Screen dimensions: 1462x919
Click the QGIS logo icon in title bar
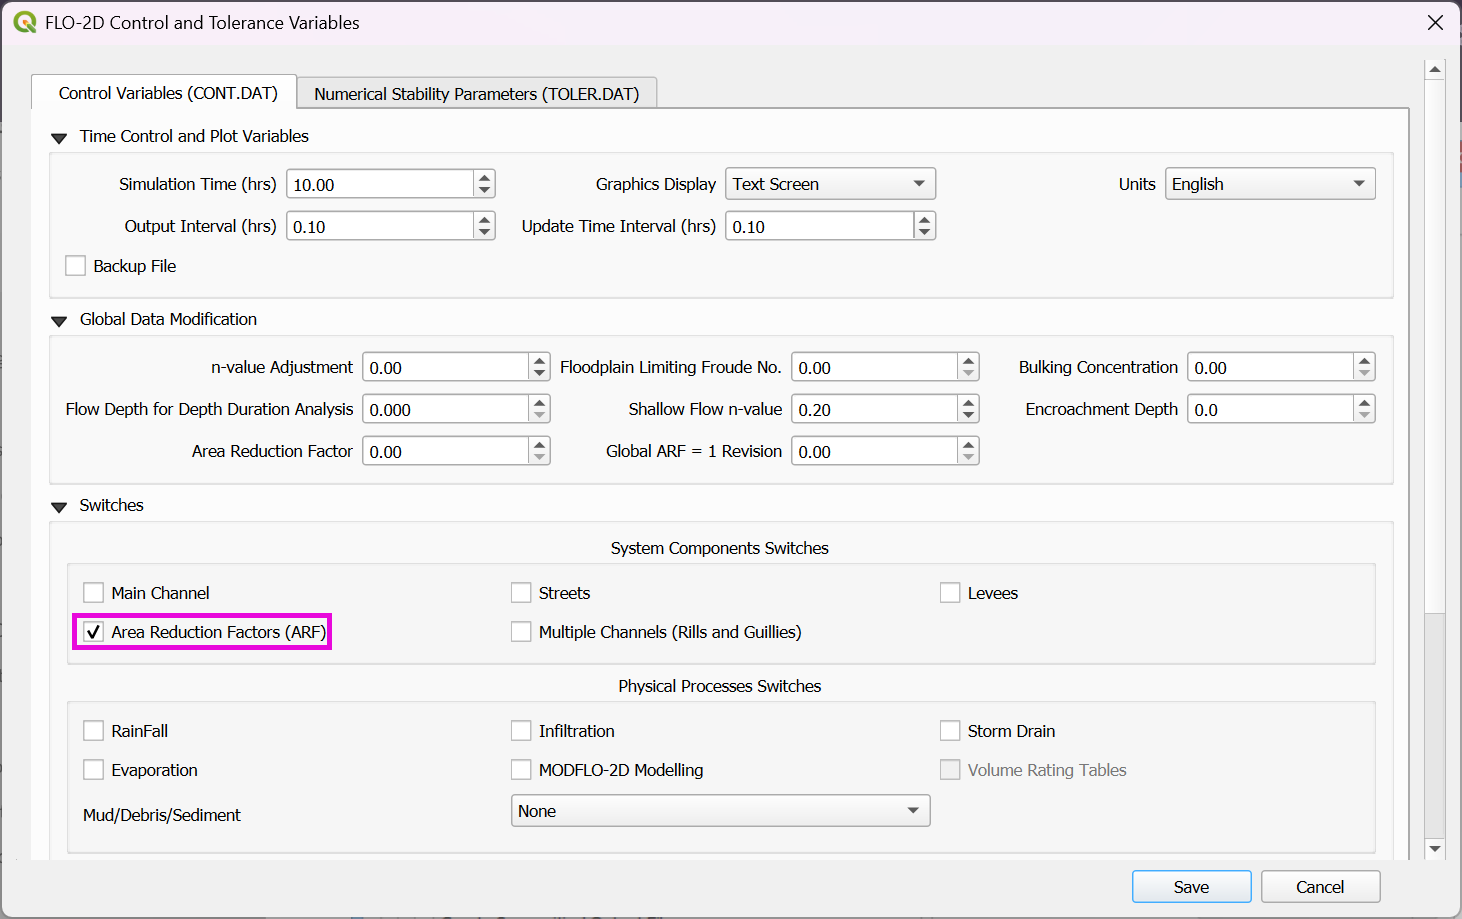[x=24, y=22]
